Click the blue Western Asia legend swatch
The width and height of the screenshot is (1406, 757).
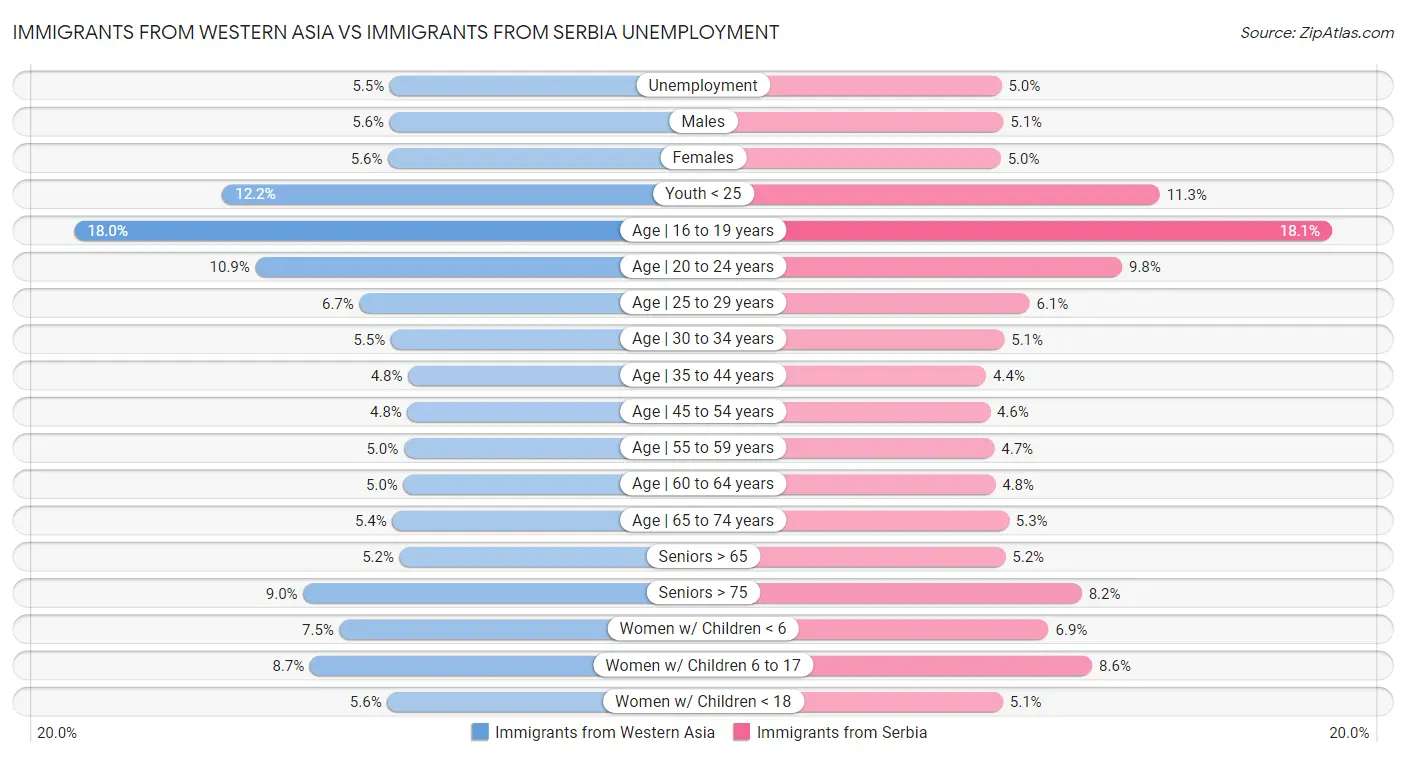coord(480,732)
